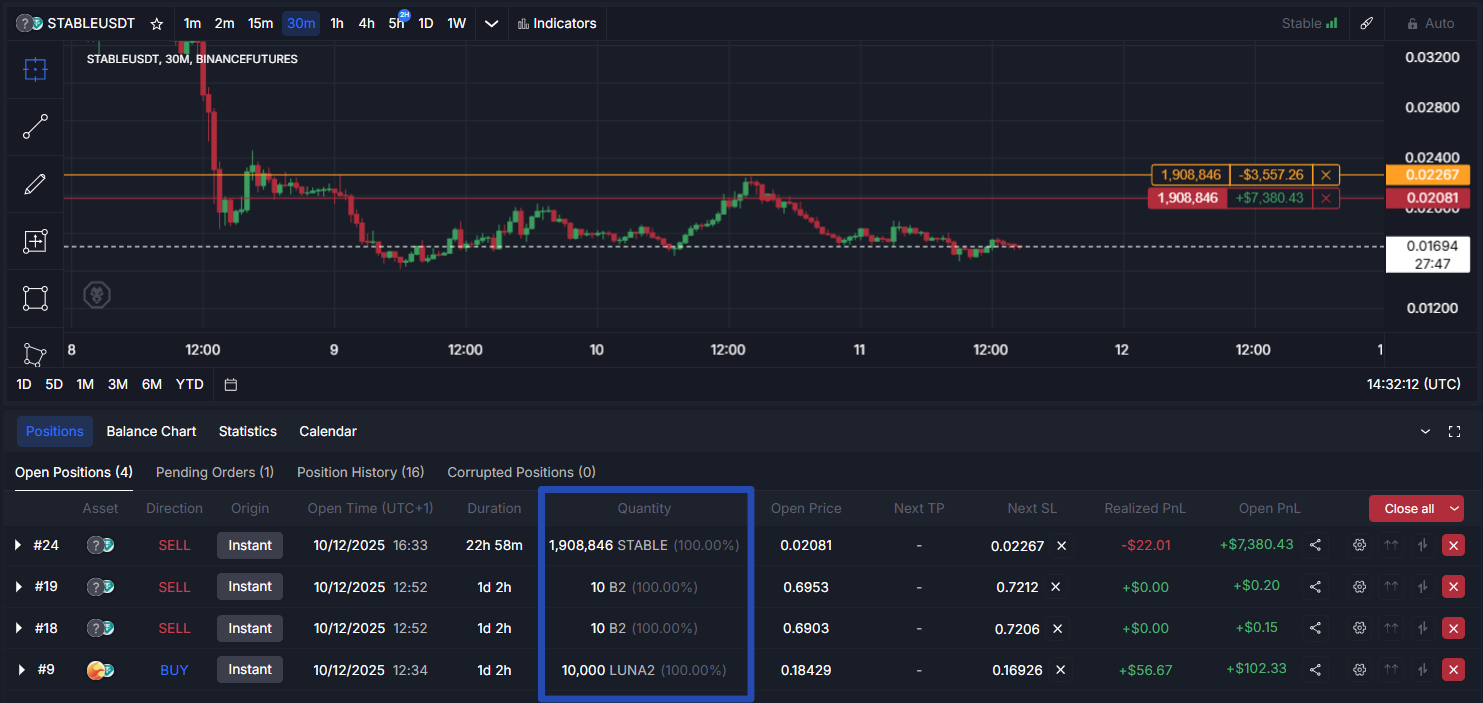Select the rectangle shape tool
Image resolution: width=1483 pixels, height=703 pixels.
pos(35,298)
